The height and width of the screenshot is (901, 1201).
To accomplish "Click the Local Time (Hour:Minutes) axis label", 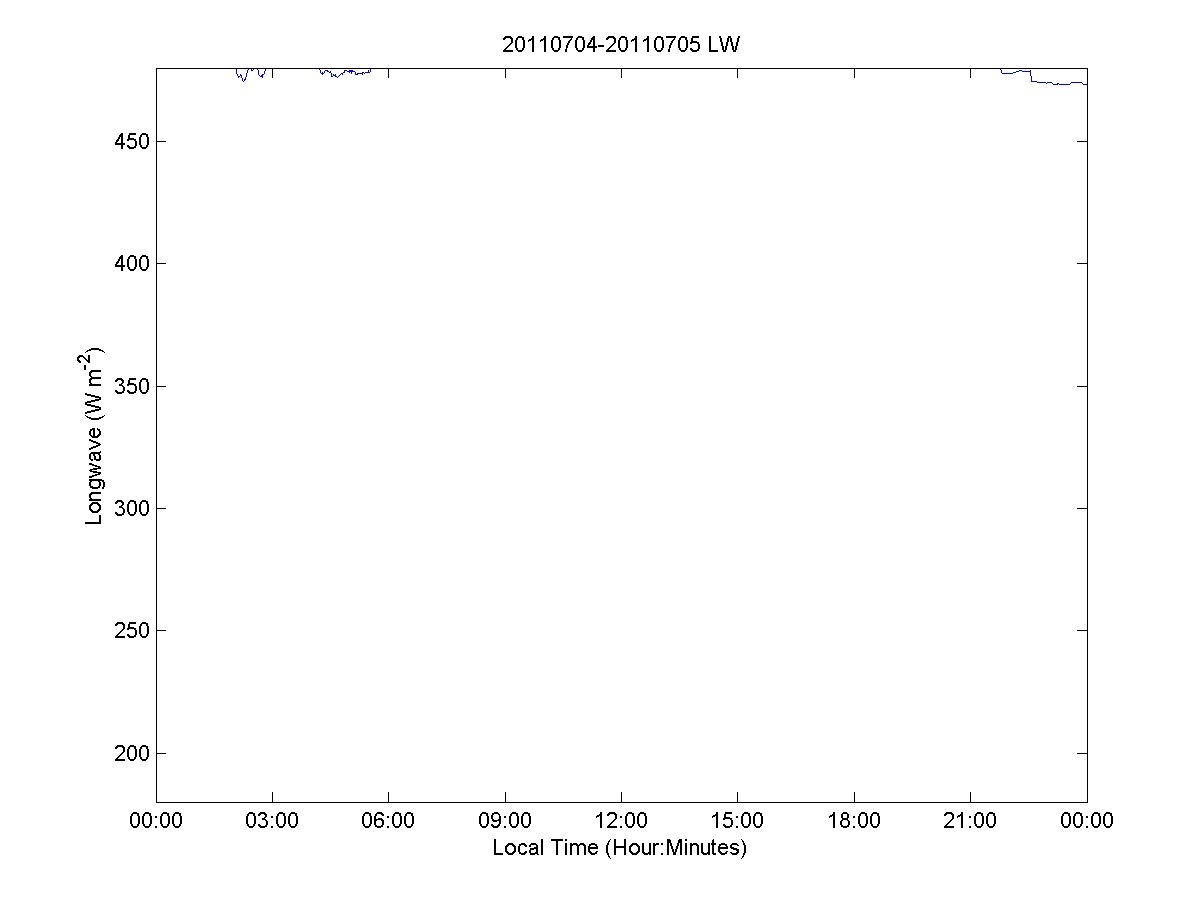I will (620, 848).
